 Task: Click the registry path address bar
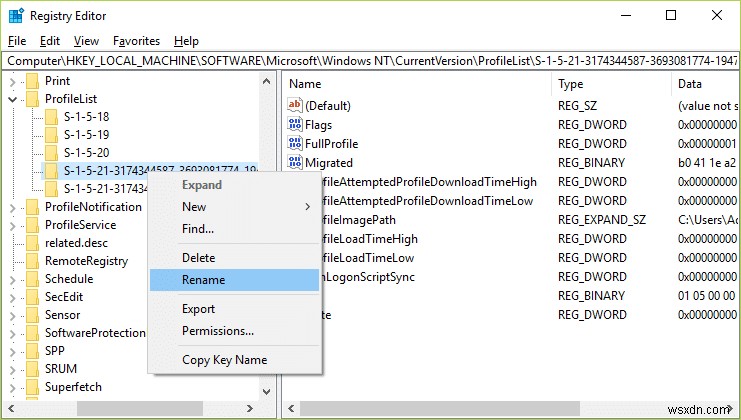370,61
